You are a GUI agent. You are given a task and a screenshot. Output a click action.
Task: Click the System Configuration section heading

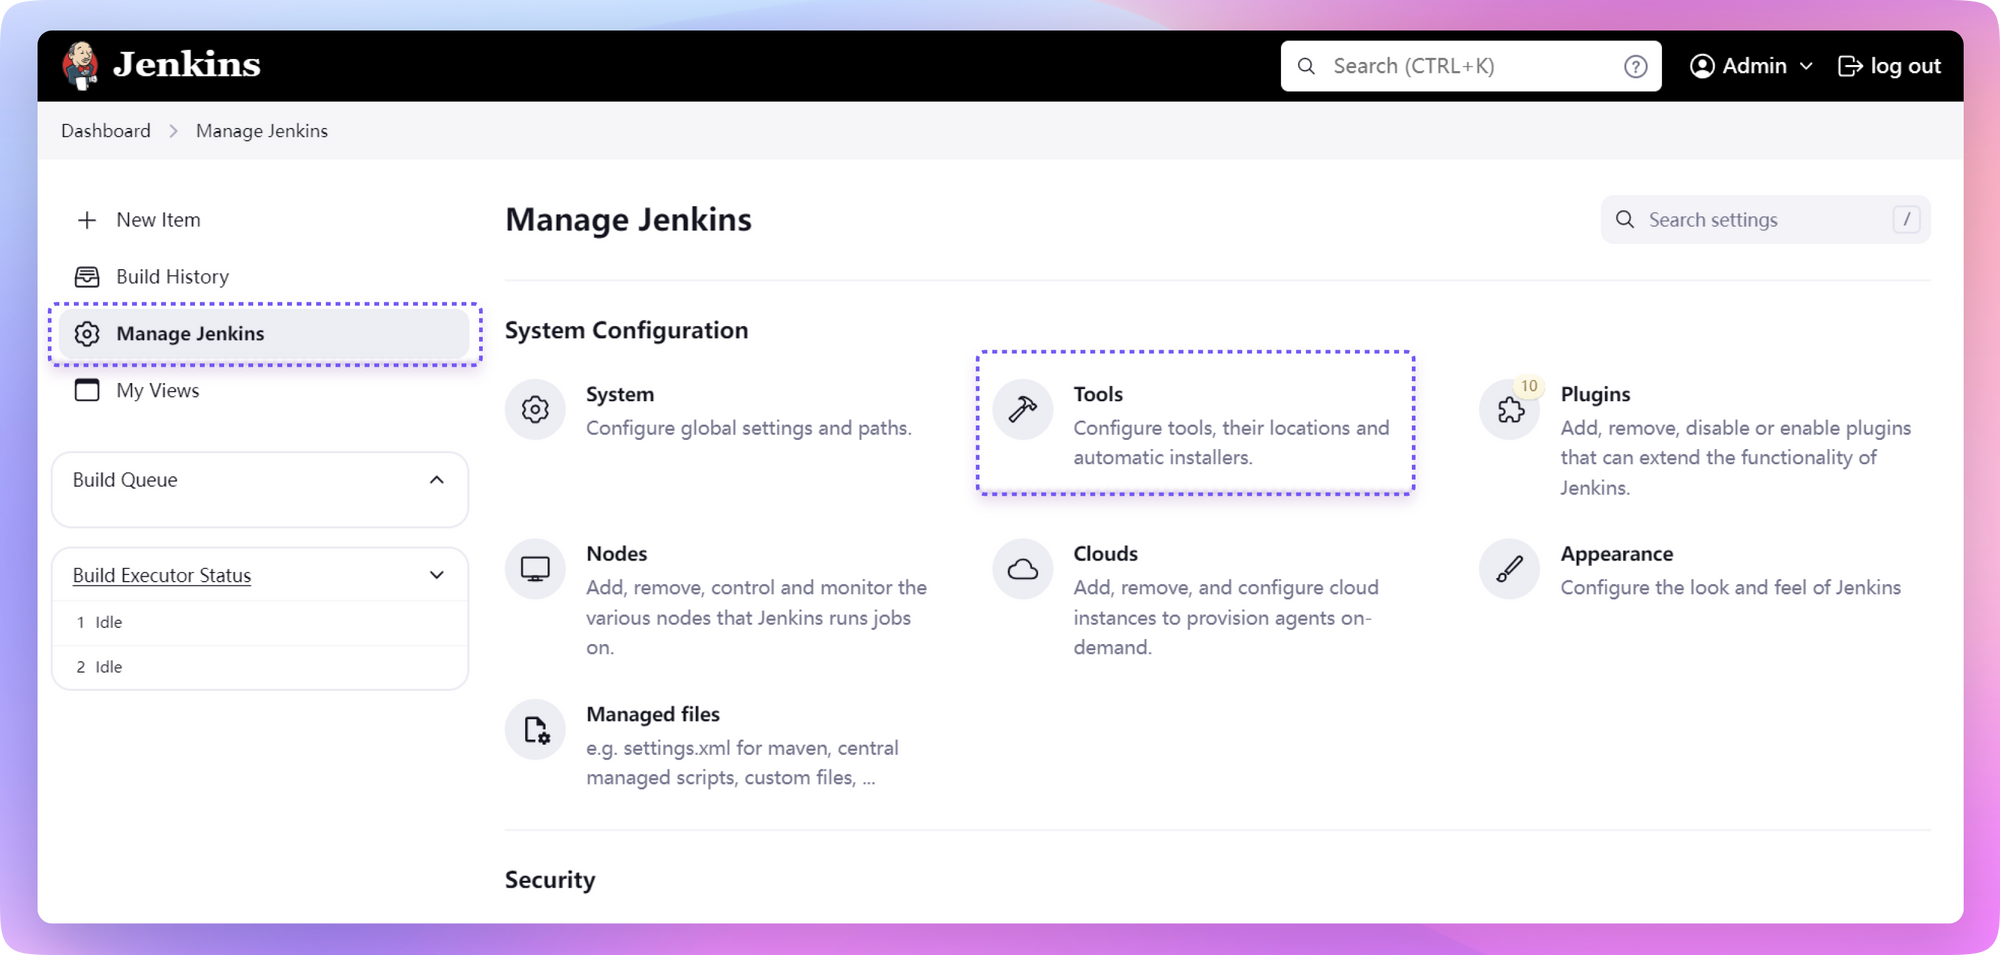pos(626,330)
